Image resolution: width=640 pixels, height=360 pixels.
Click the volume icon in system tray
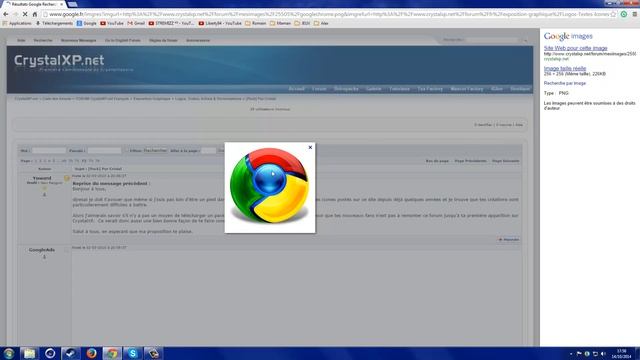(603, 354)
